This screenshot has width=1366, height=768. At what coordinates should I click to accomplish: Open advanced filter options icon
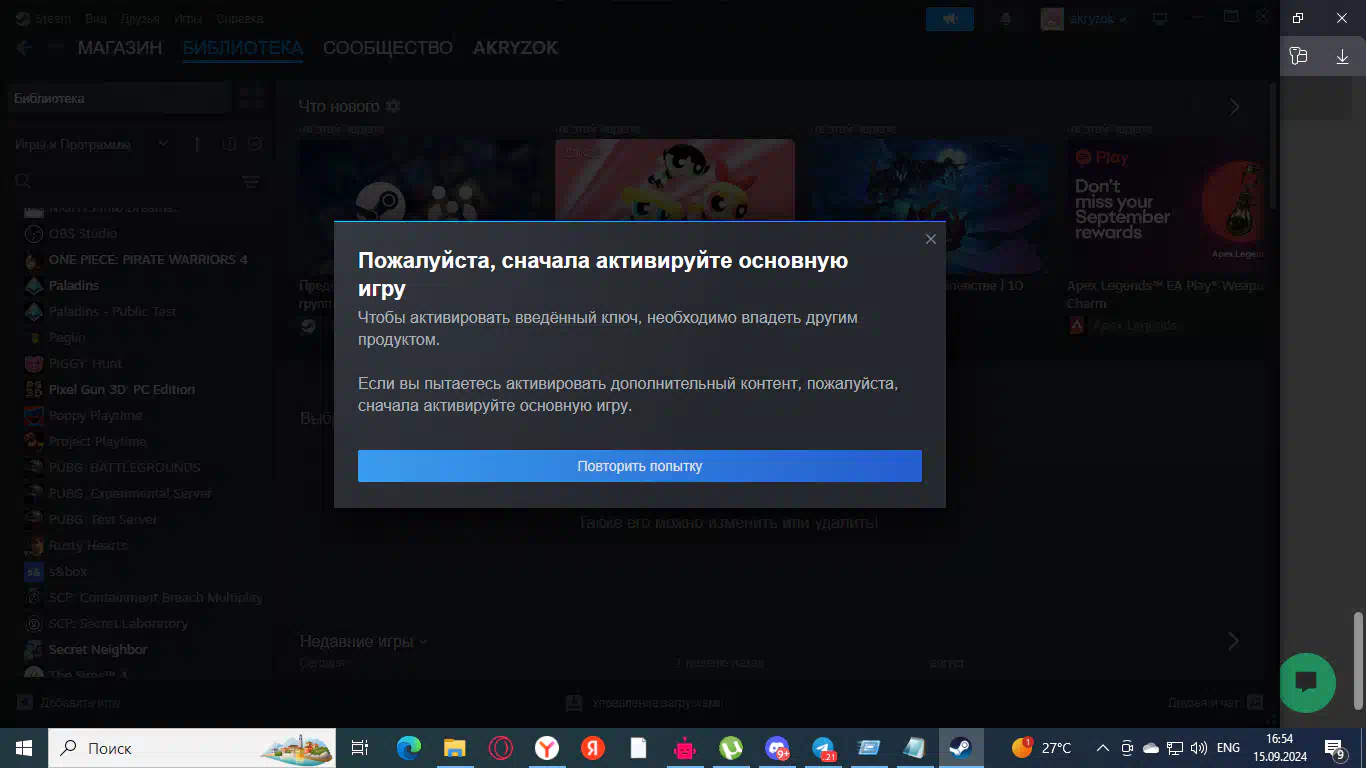(251, 181)
